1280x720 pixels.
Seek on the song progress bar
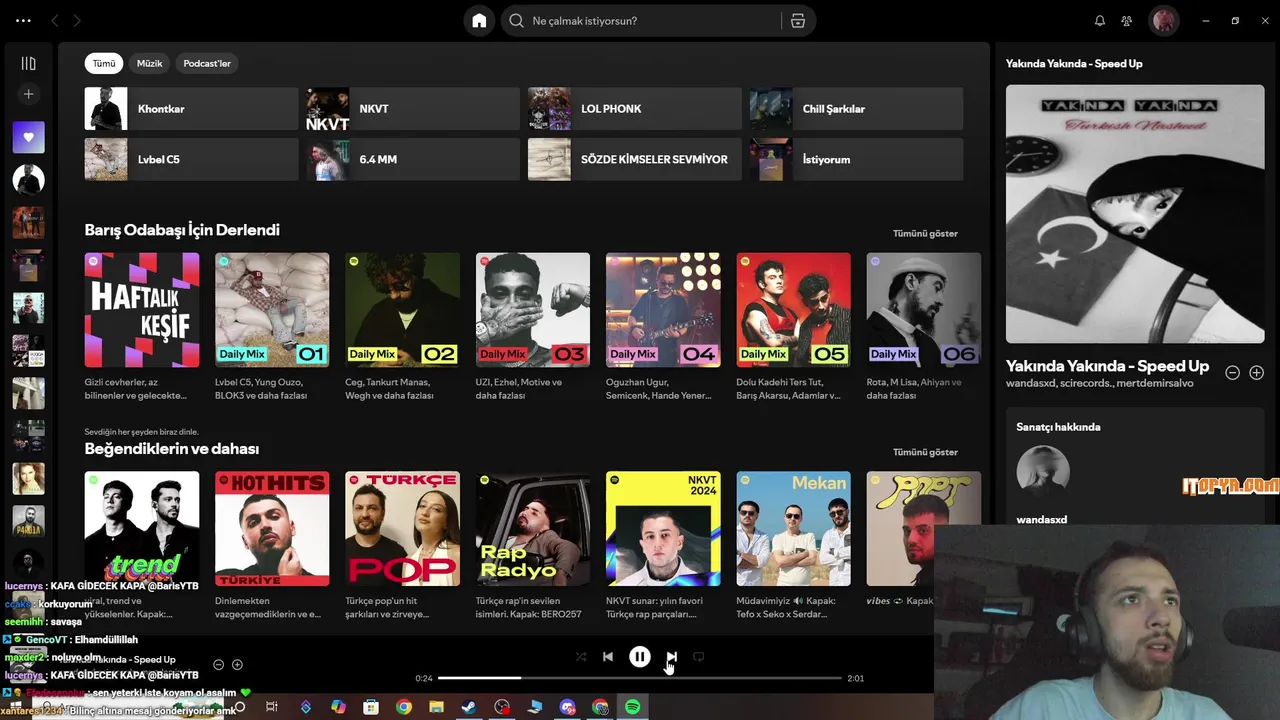(640, 678)
